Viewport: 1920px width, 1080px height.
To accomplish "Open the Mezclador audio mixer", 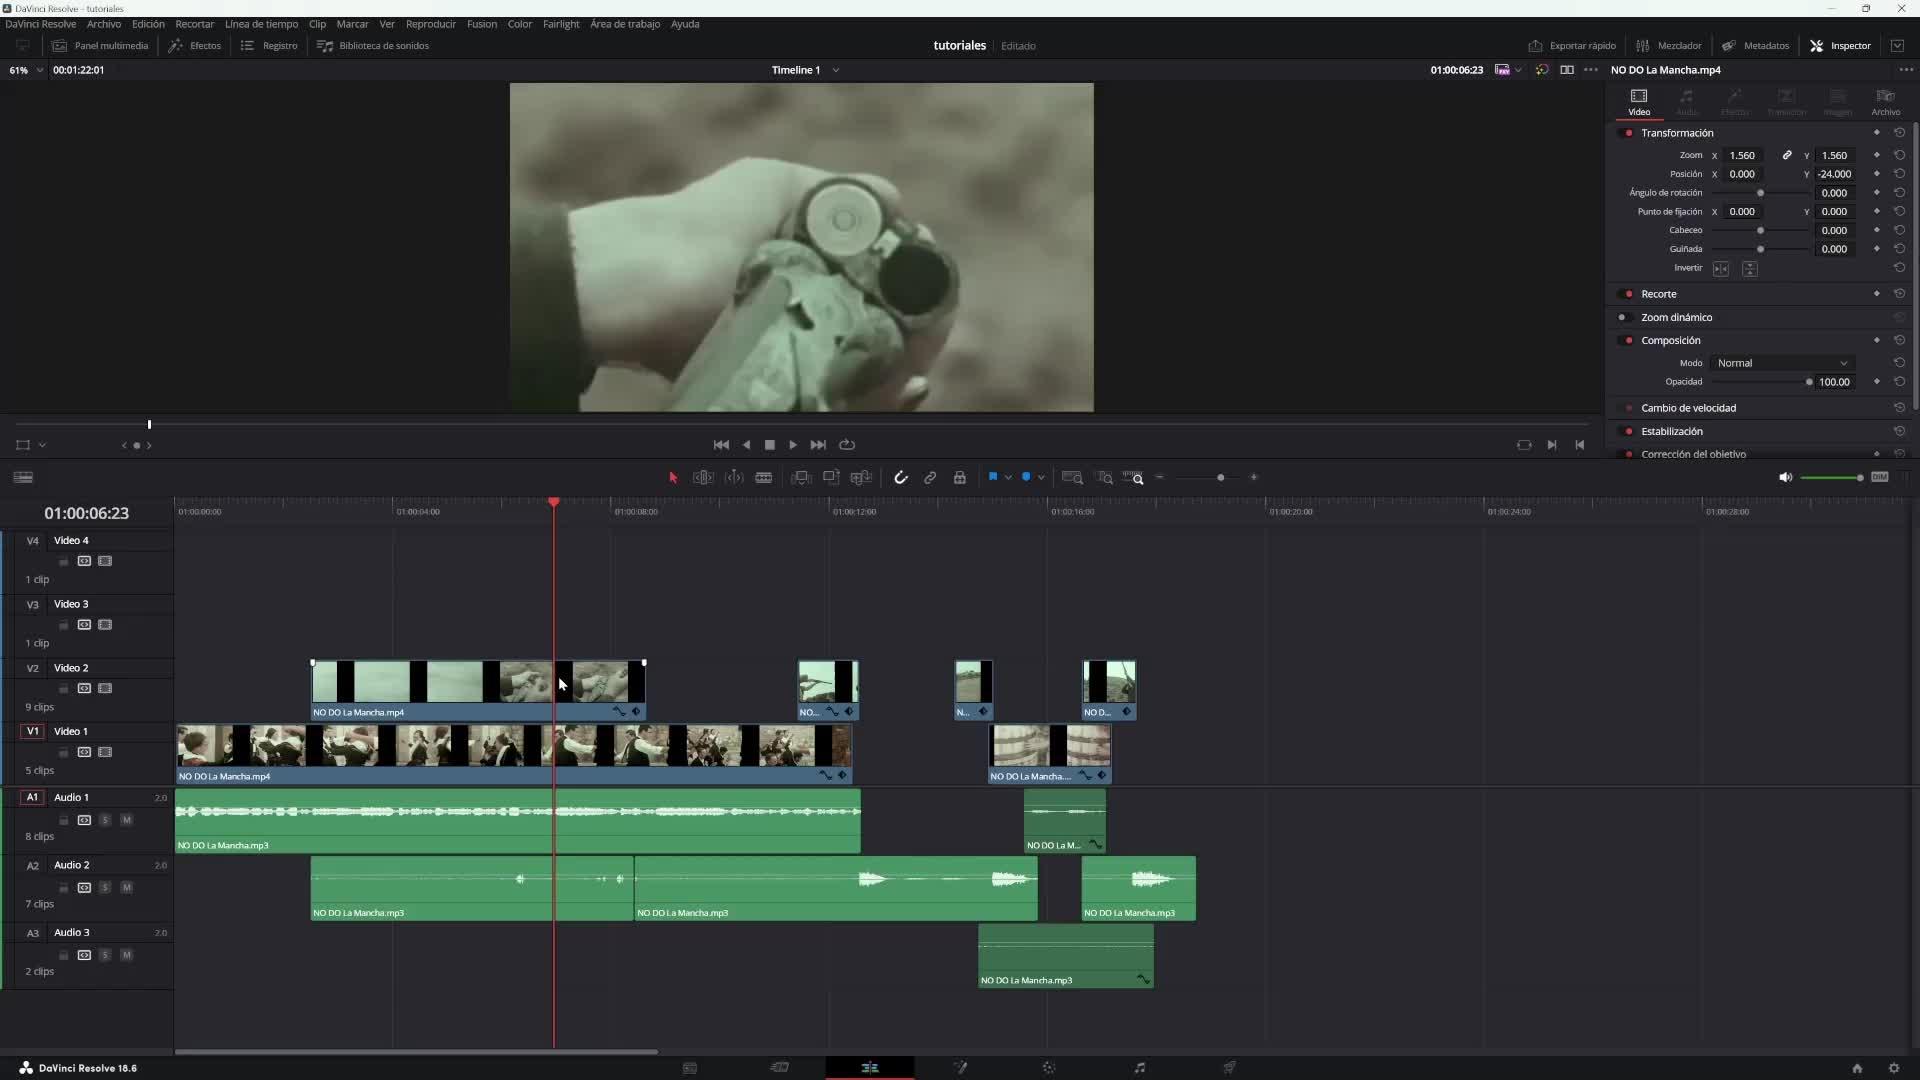I will 1669,46.
